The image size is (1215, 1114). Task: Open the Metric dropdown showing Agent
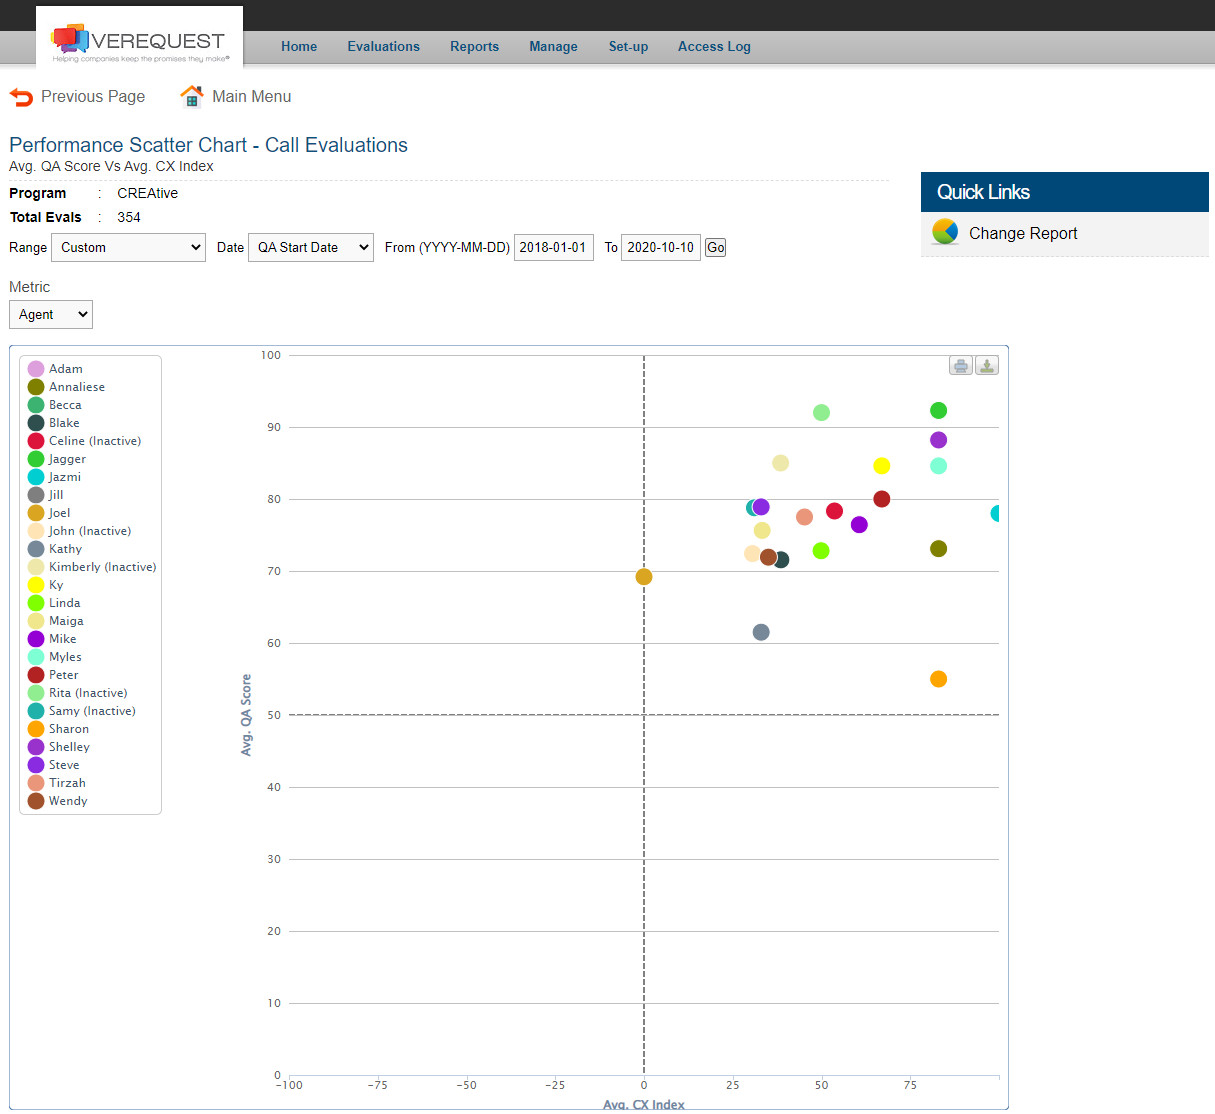[50, 314]
